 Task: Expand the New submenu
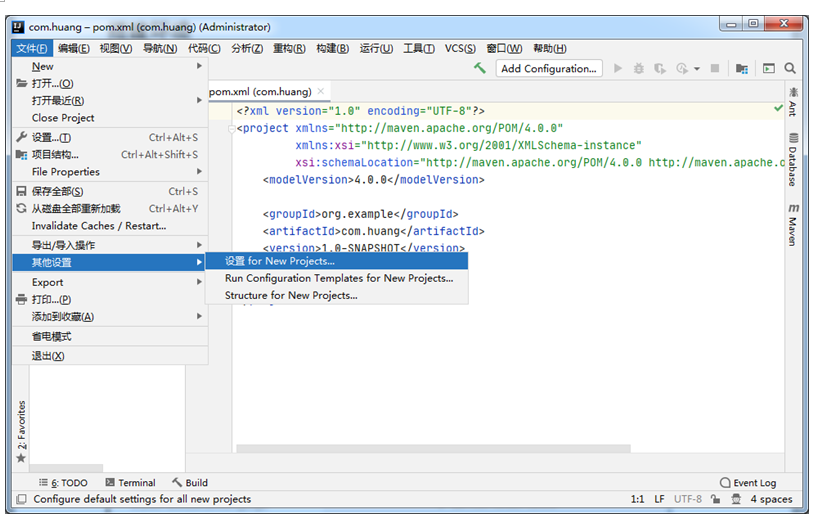[x=110, y=66]
